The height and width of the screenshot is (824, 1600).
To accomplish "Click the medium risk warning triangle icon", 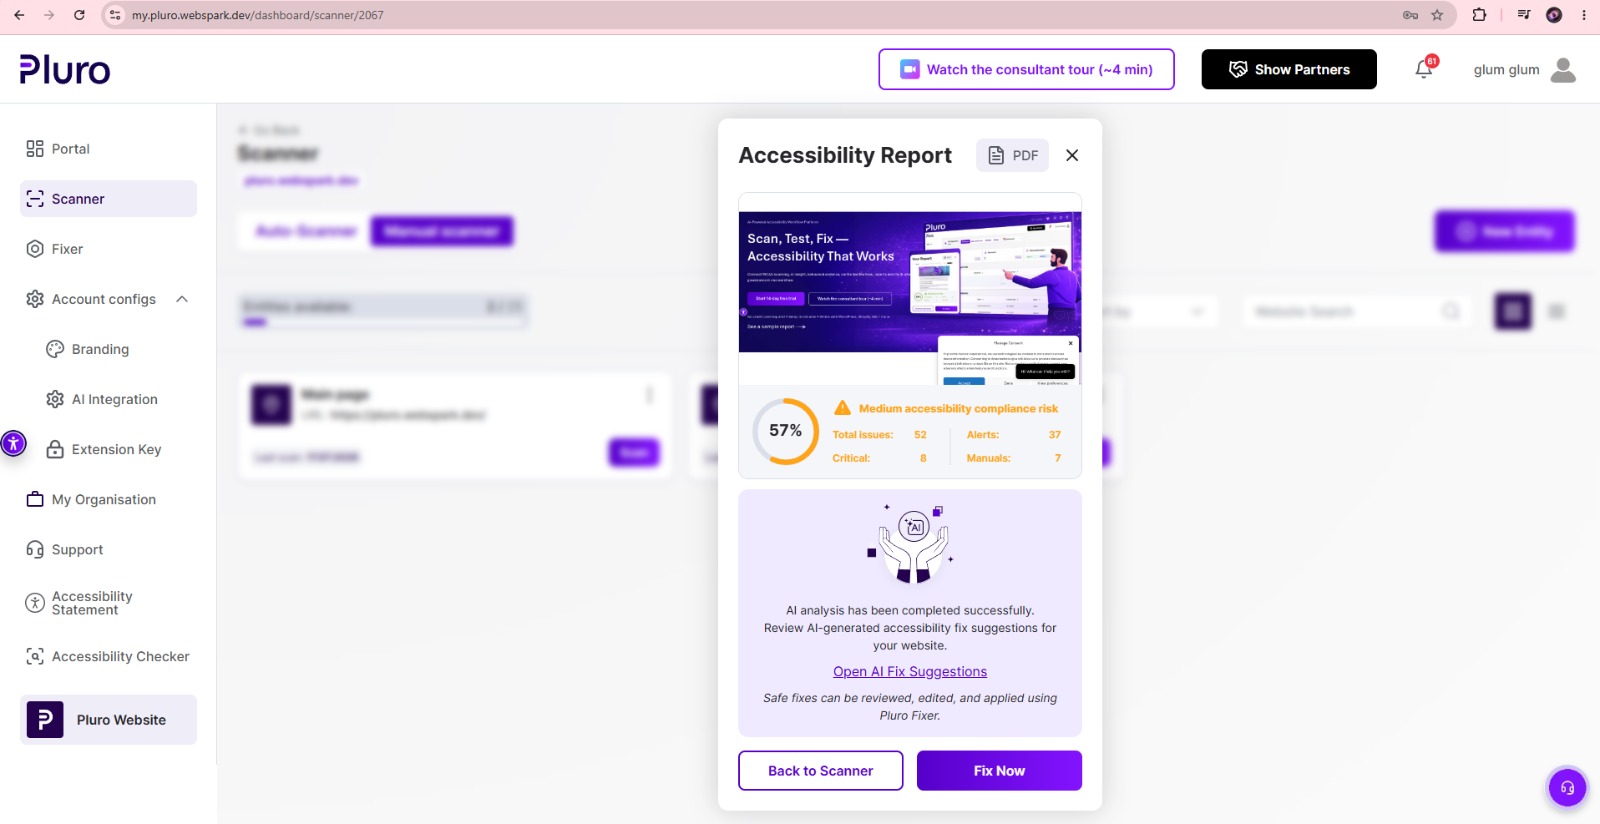I will coord(842,408).
